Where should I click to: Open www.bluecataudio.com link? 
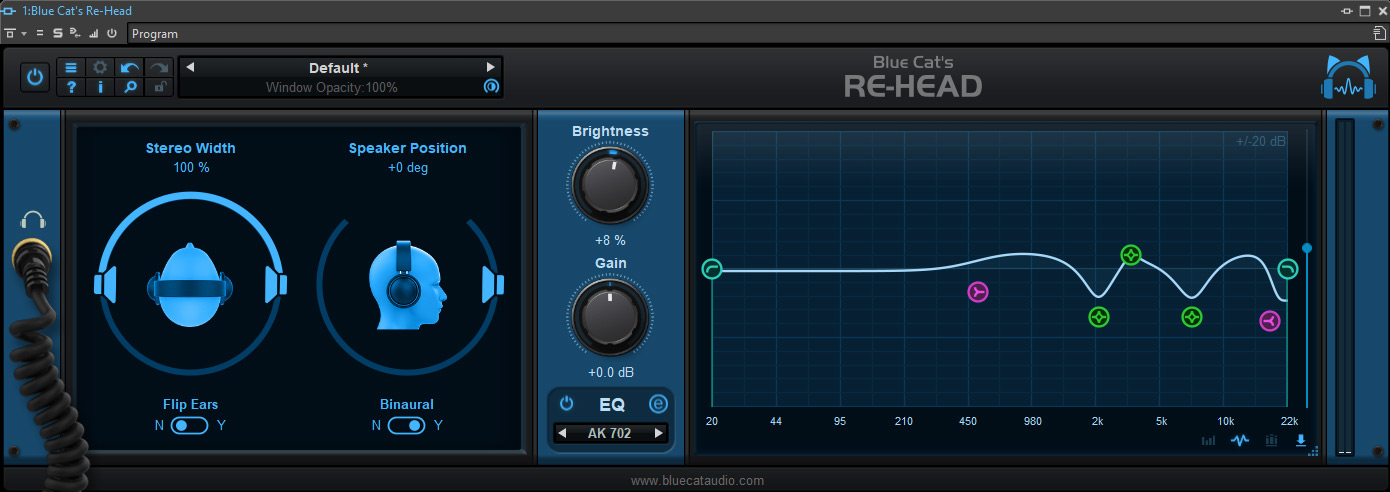[x=697, y=481]
